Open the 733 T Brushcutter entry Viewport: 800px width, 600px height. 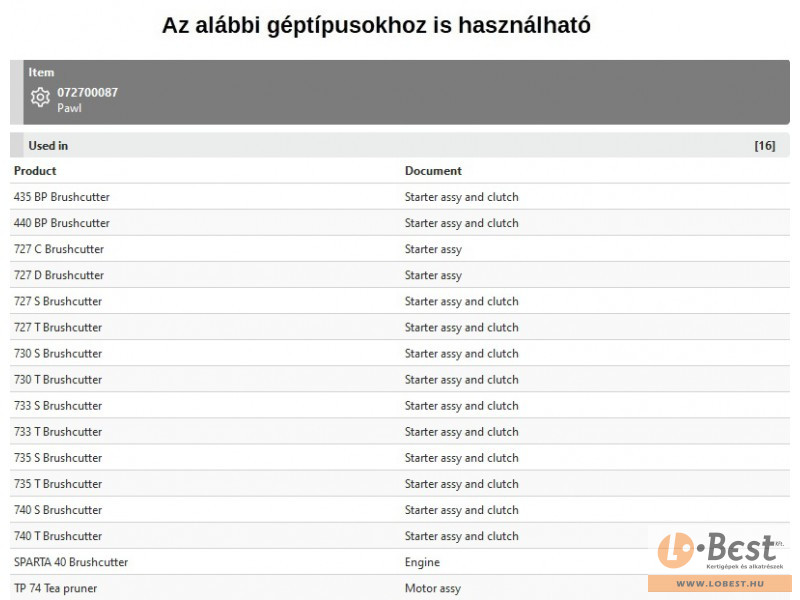[58, 432]
